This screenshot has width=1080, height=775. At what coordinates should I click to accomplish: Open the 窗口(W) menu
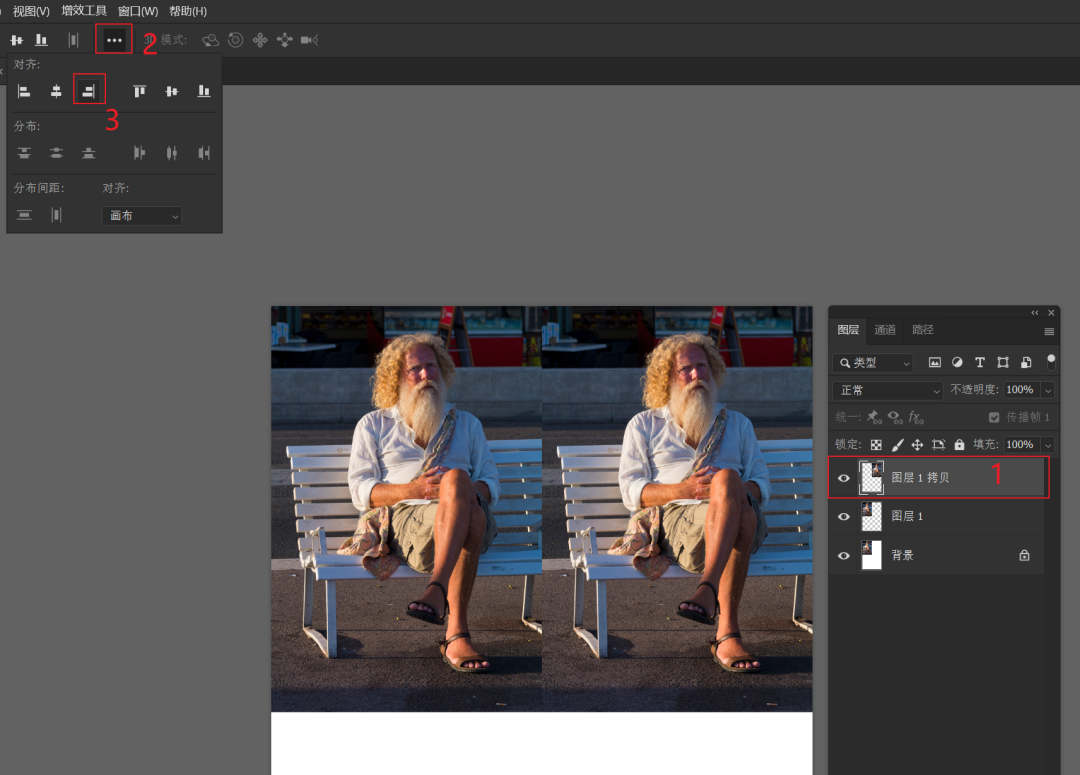click(x=138, y=11)
